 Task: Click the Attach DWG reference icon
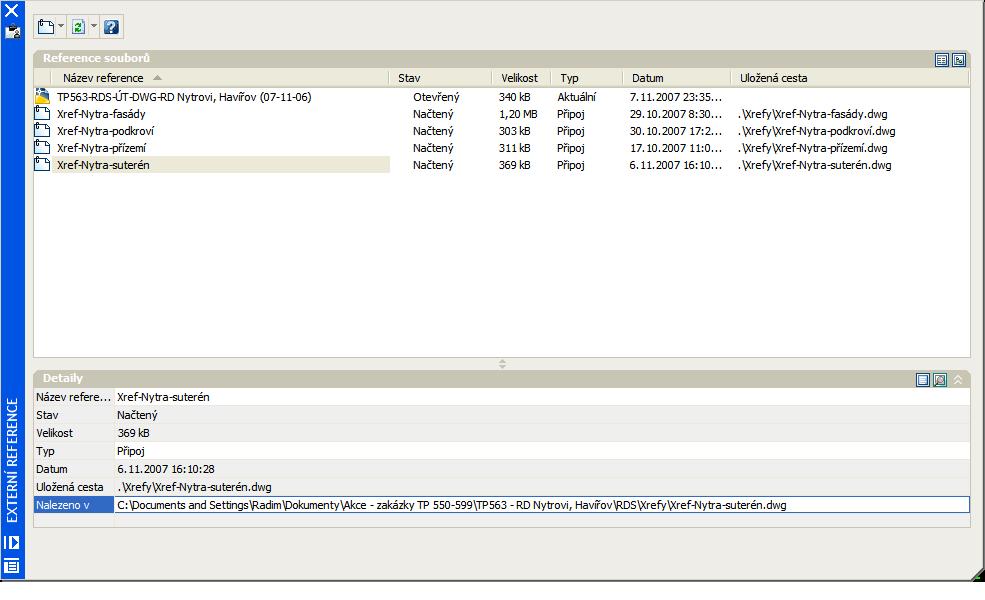[46, 27]
